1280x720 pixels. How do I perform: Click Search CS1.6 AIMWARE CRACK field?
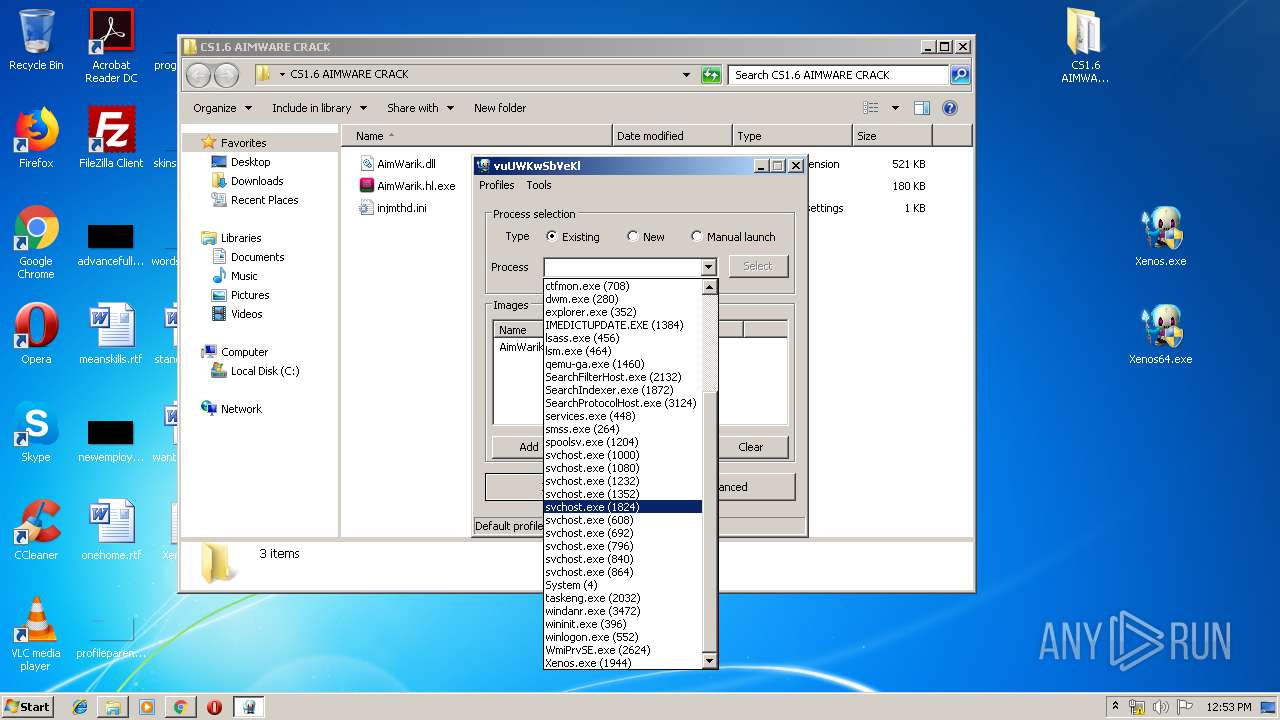(840, 75)
